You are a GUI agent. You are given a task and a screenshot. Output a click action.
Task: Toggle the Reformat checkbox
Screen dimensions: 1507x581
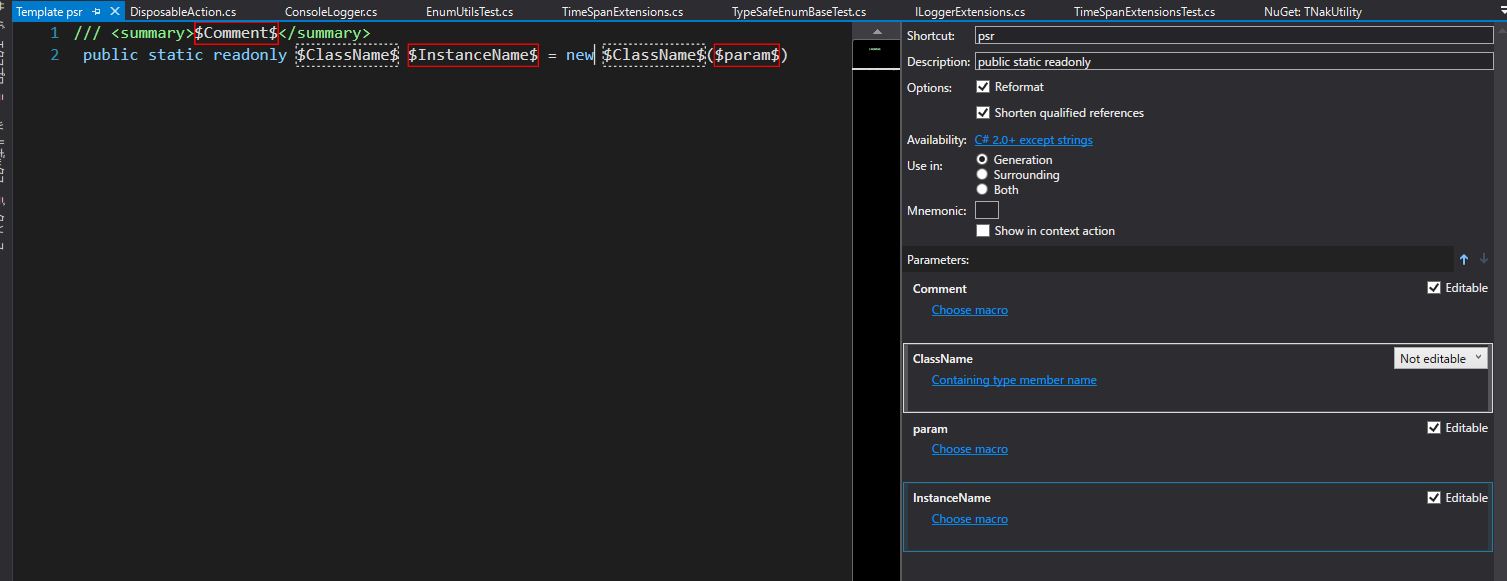pos(983,87)
